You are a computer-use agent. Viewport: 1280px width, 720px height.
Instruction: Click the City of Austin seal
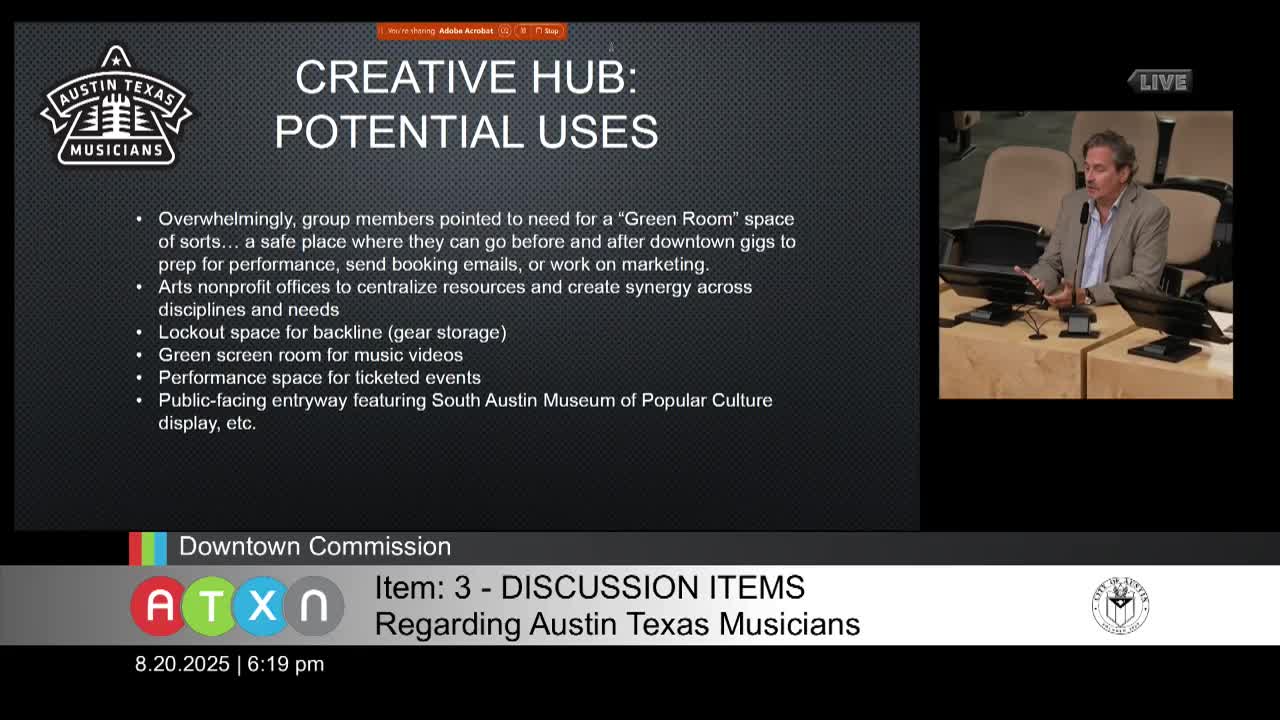click(x=1120, y=605)
